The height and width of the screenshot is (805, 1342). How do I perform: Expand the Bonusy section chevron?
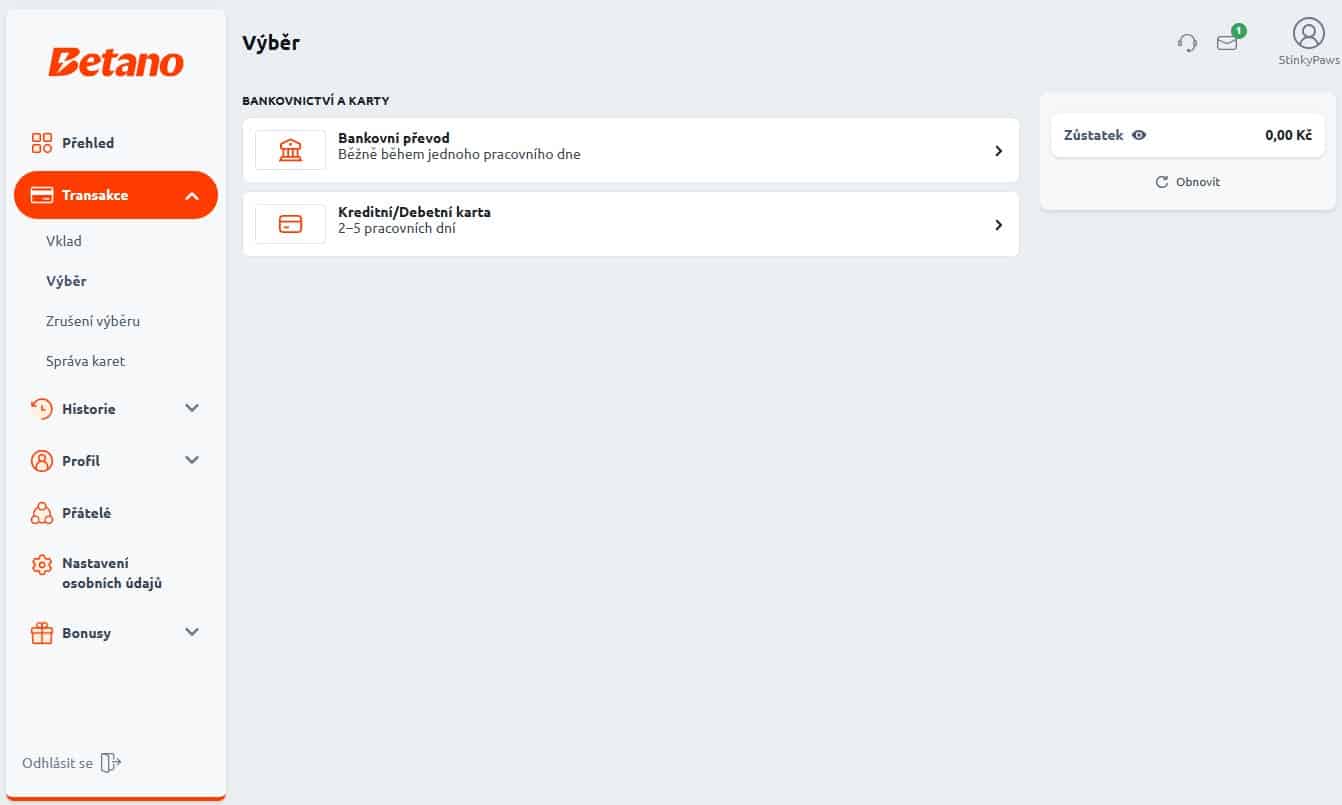(x=193, y=632)
